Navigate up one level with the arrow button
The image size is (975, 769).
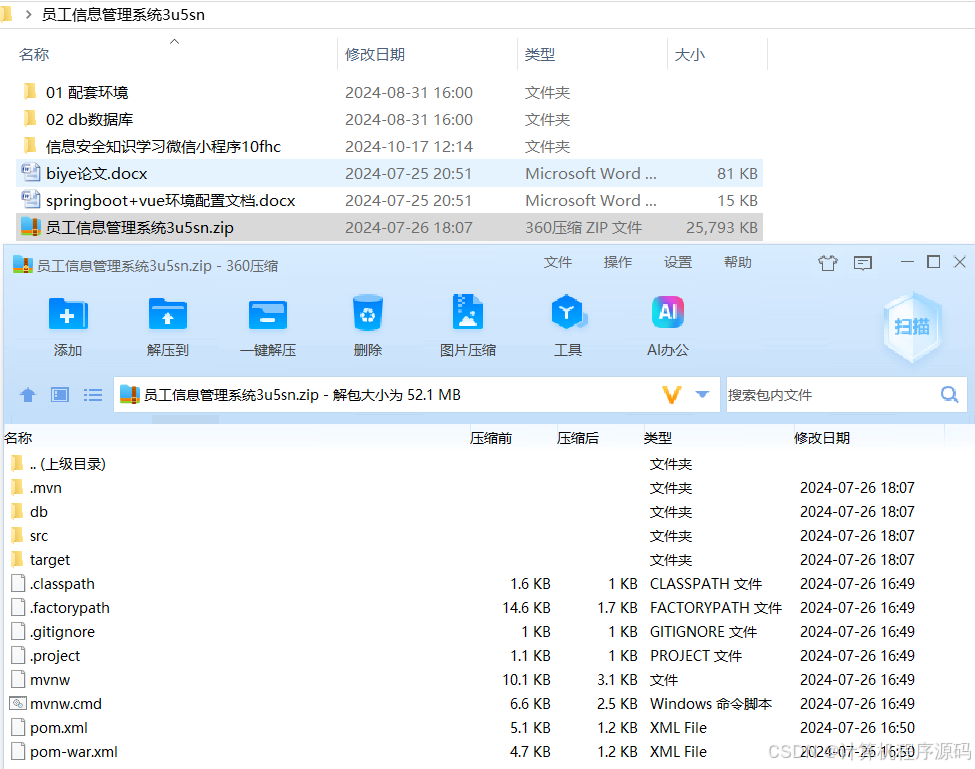[27, 394]
